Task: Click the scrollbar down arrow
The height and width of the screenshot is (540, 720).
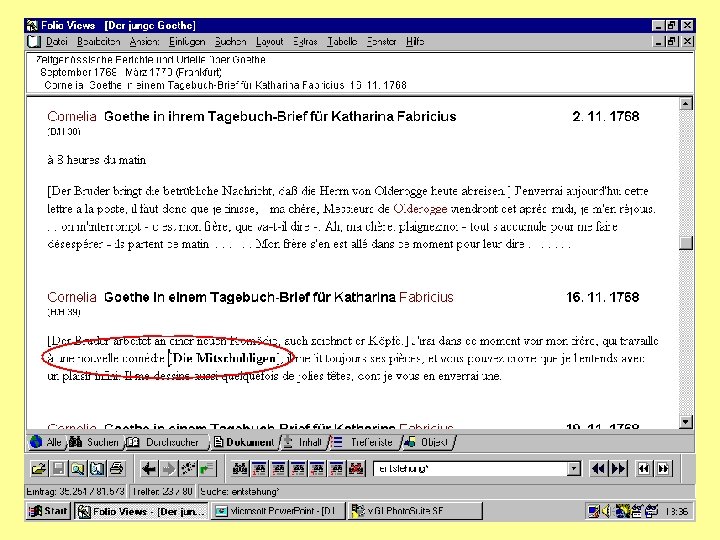Action: click(686, 422)
